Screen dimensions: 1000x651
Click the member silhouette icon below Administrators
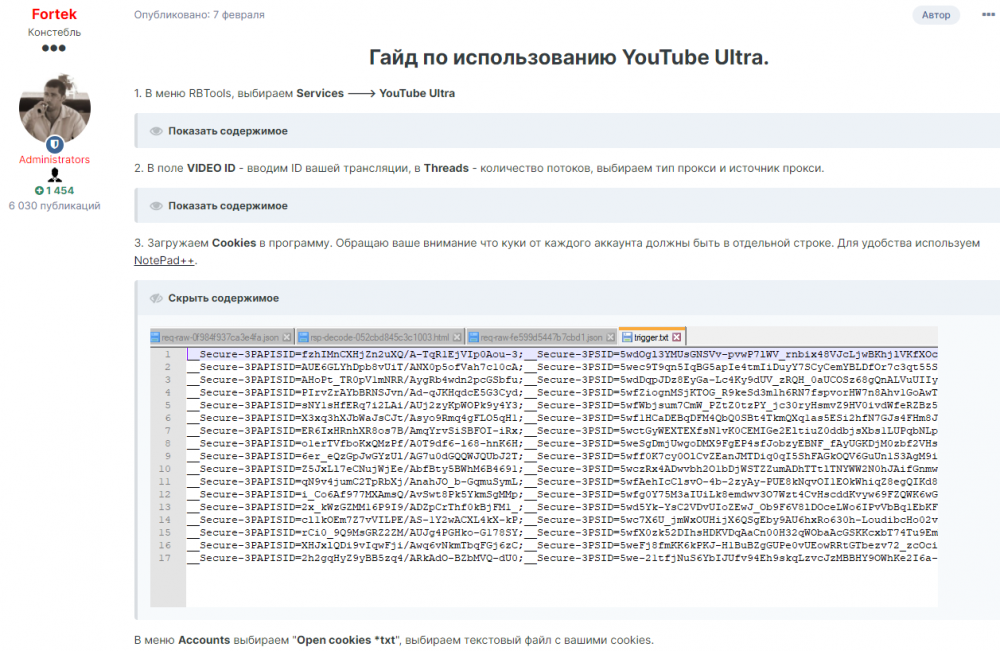[54, 174]
